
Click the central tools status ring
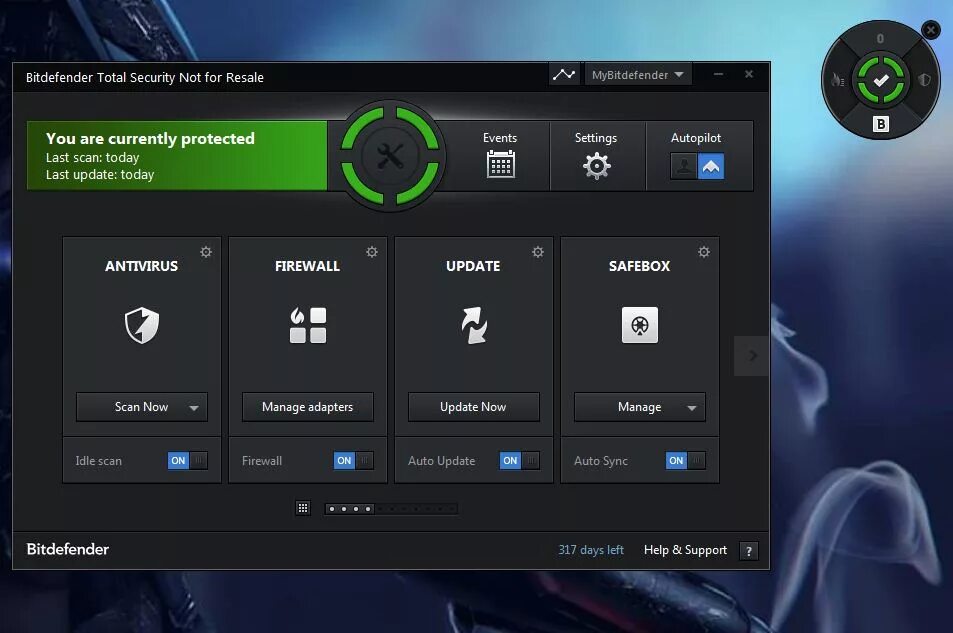click(390, 156)
